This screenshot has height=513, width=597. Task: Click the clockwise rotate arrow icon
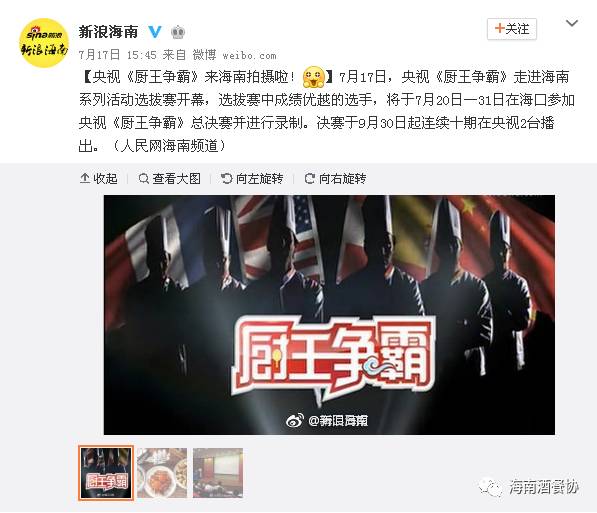310,178
